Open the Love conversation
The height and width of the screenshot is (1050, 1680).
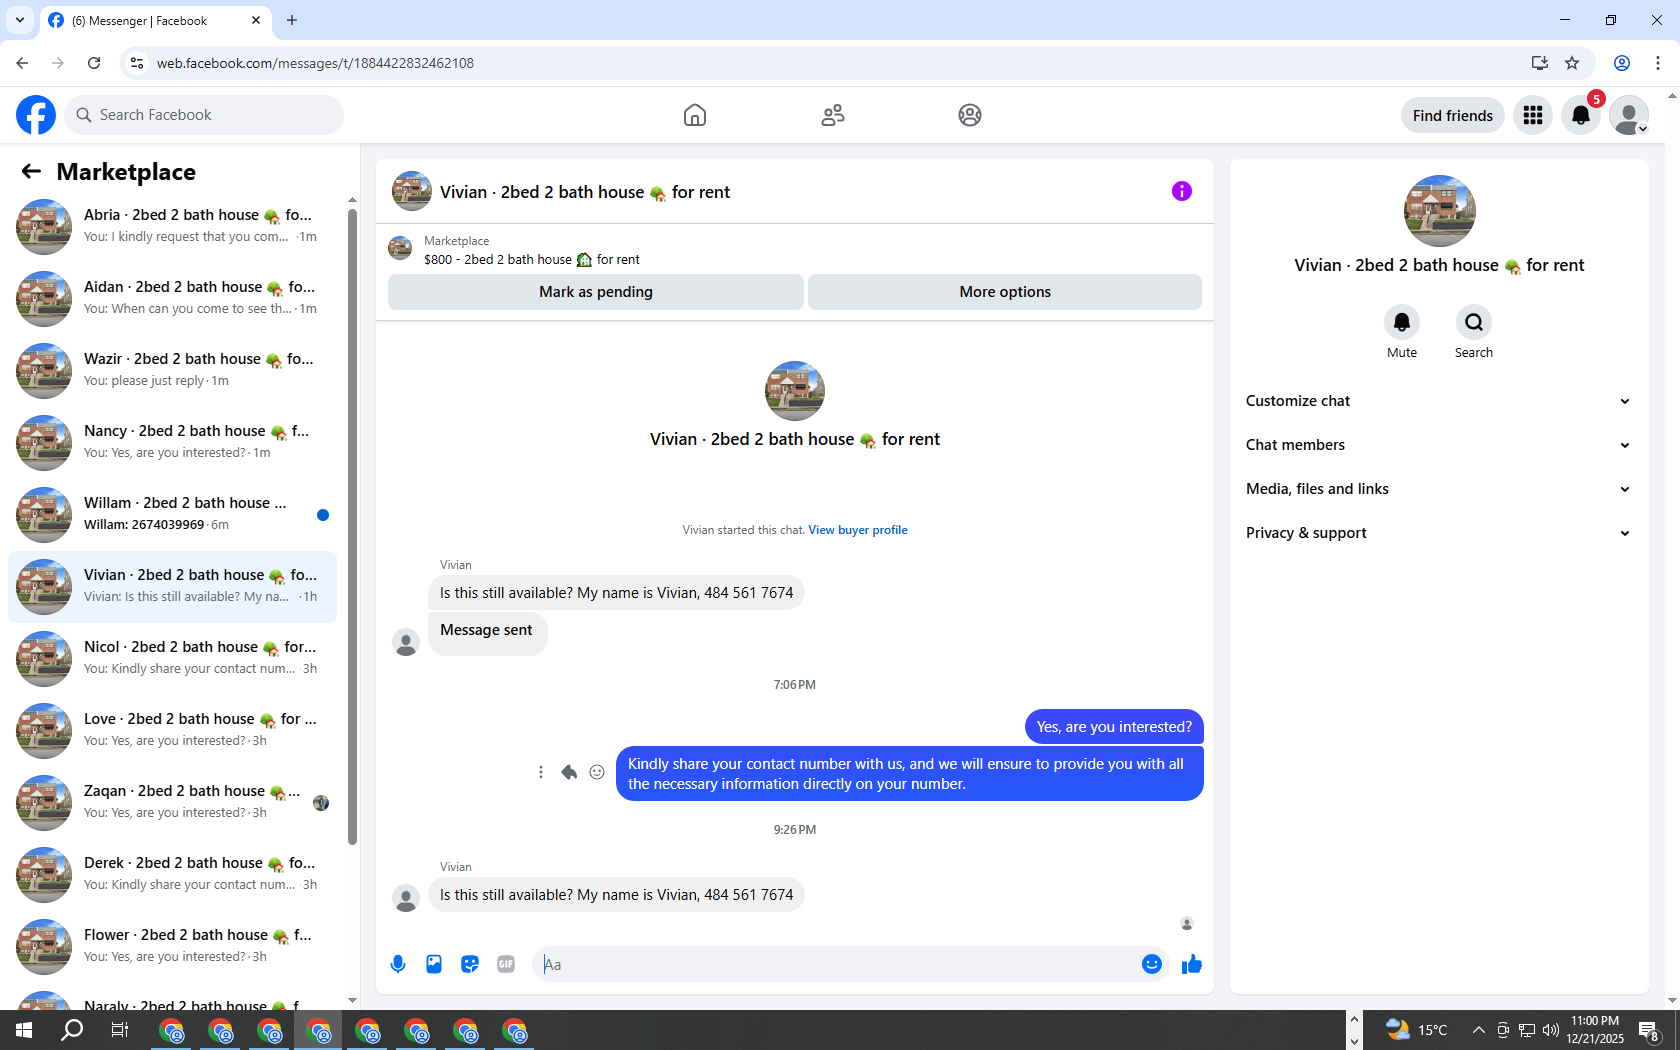(x=173, y=730)
